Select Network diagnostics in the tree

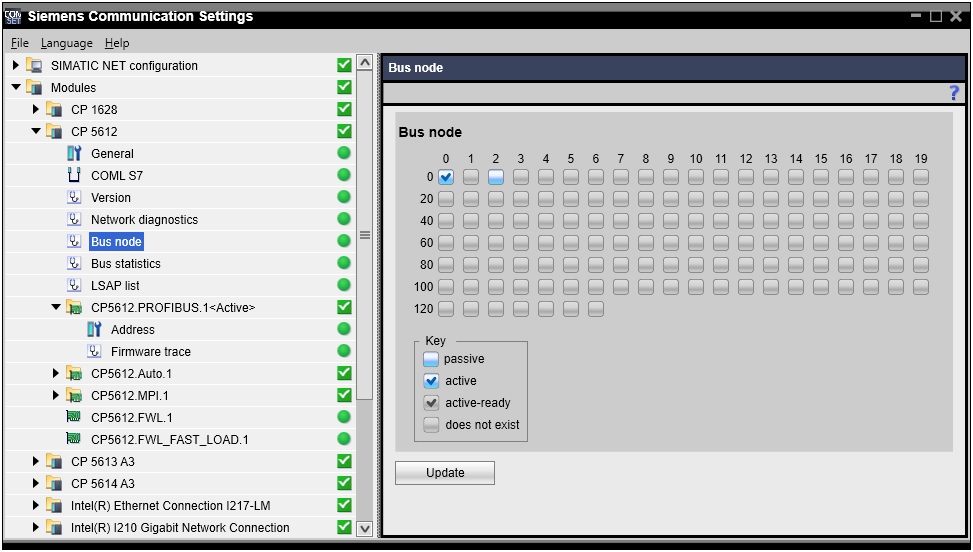(145, 220)
